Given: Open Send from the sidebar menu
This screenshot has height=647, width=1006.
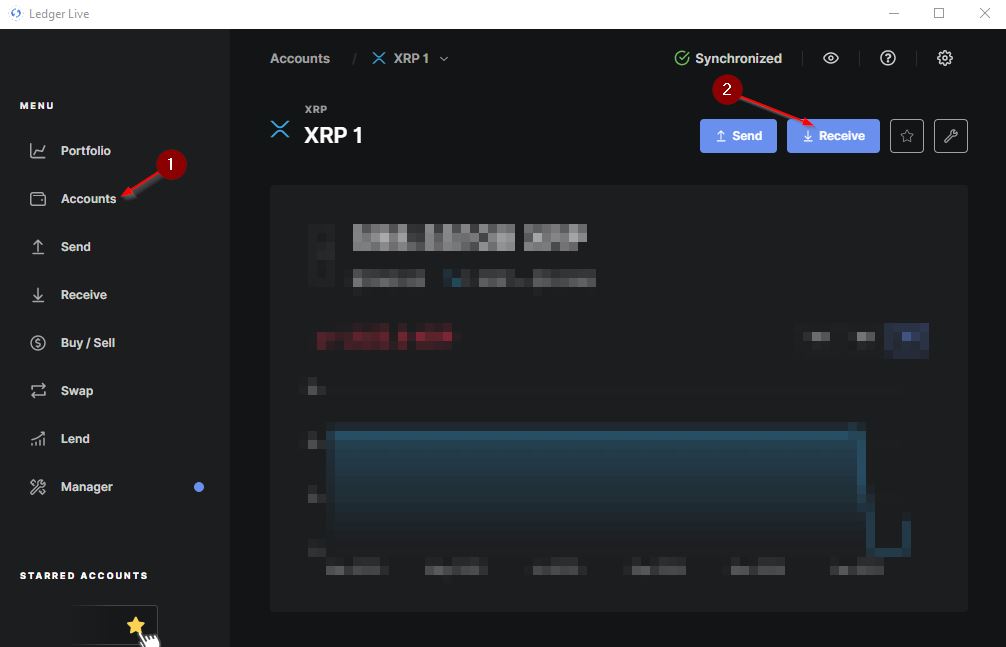Looking at the screenshot, I should click(x=75, y=247).
